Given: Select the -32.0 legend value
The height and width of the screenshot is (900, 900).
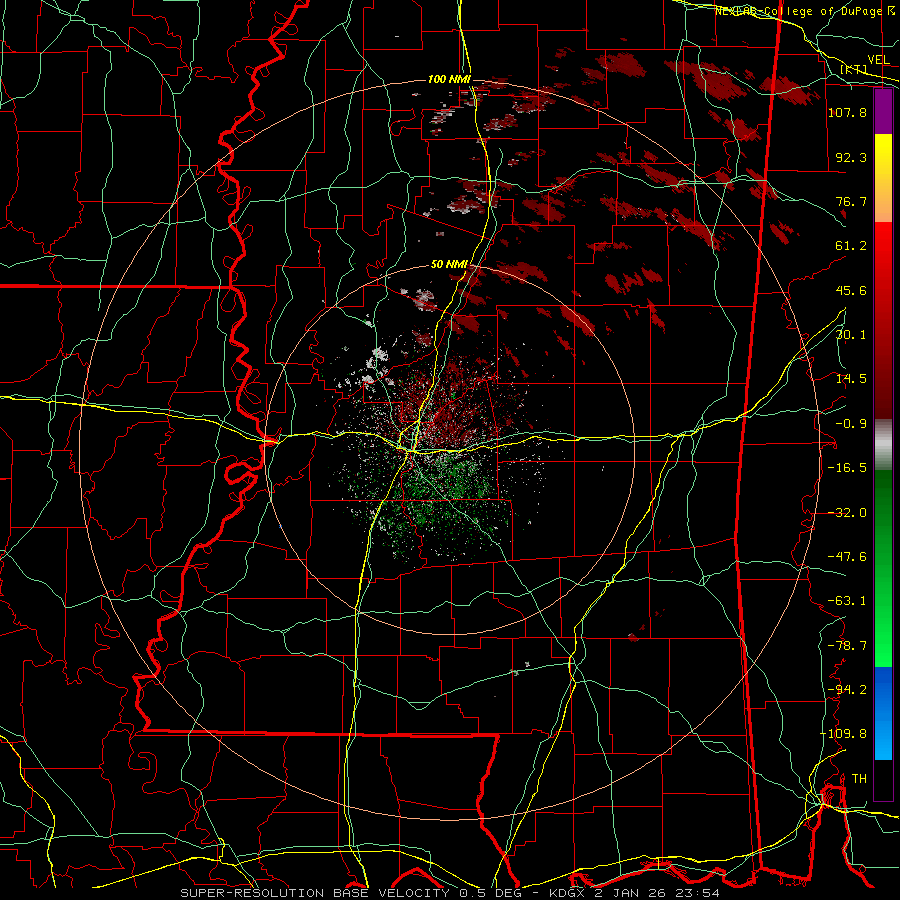Looking at the screenshot, I should [847, 512].
